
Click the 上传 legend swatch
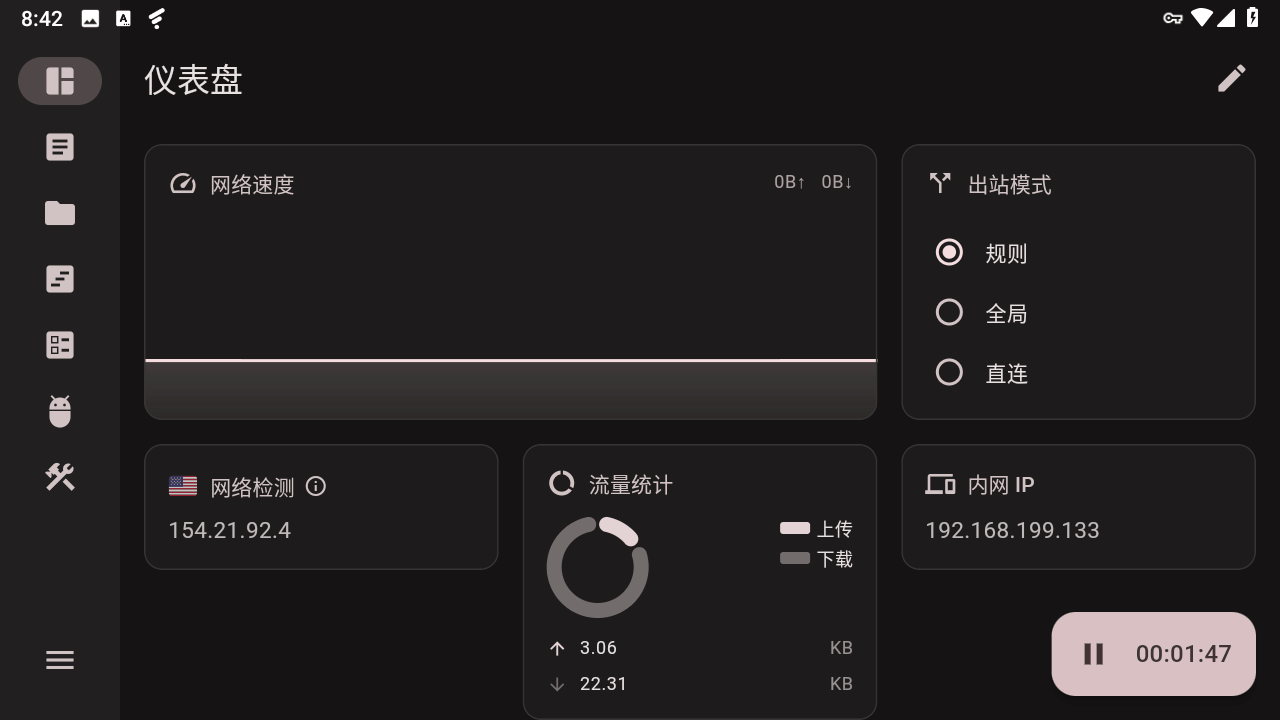[795, 528]
